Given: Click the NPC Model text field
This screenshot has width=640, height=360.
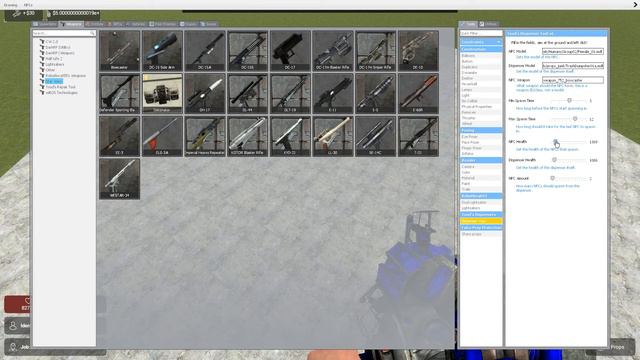Looking at the screenshot, I should [573, 51].
